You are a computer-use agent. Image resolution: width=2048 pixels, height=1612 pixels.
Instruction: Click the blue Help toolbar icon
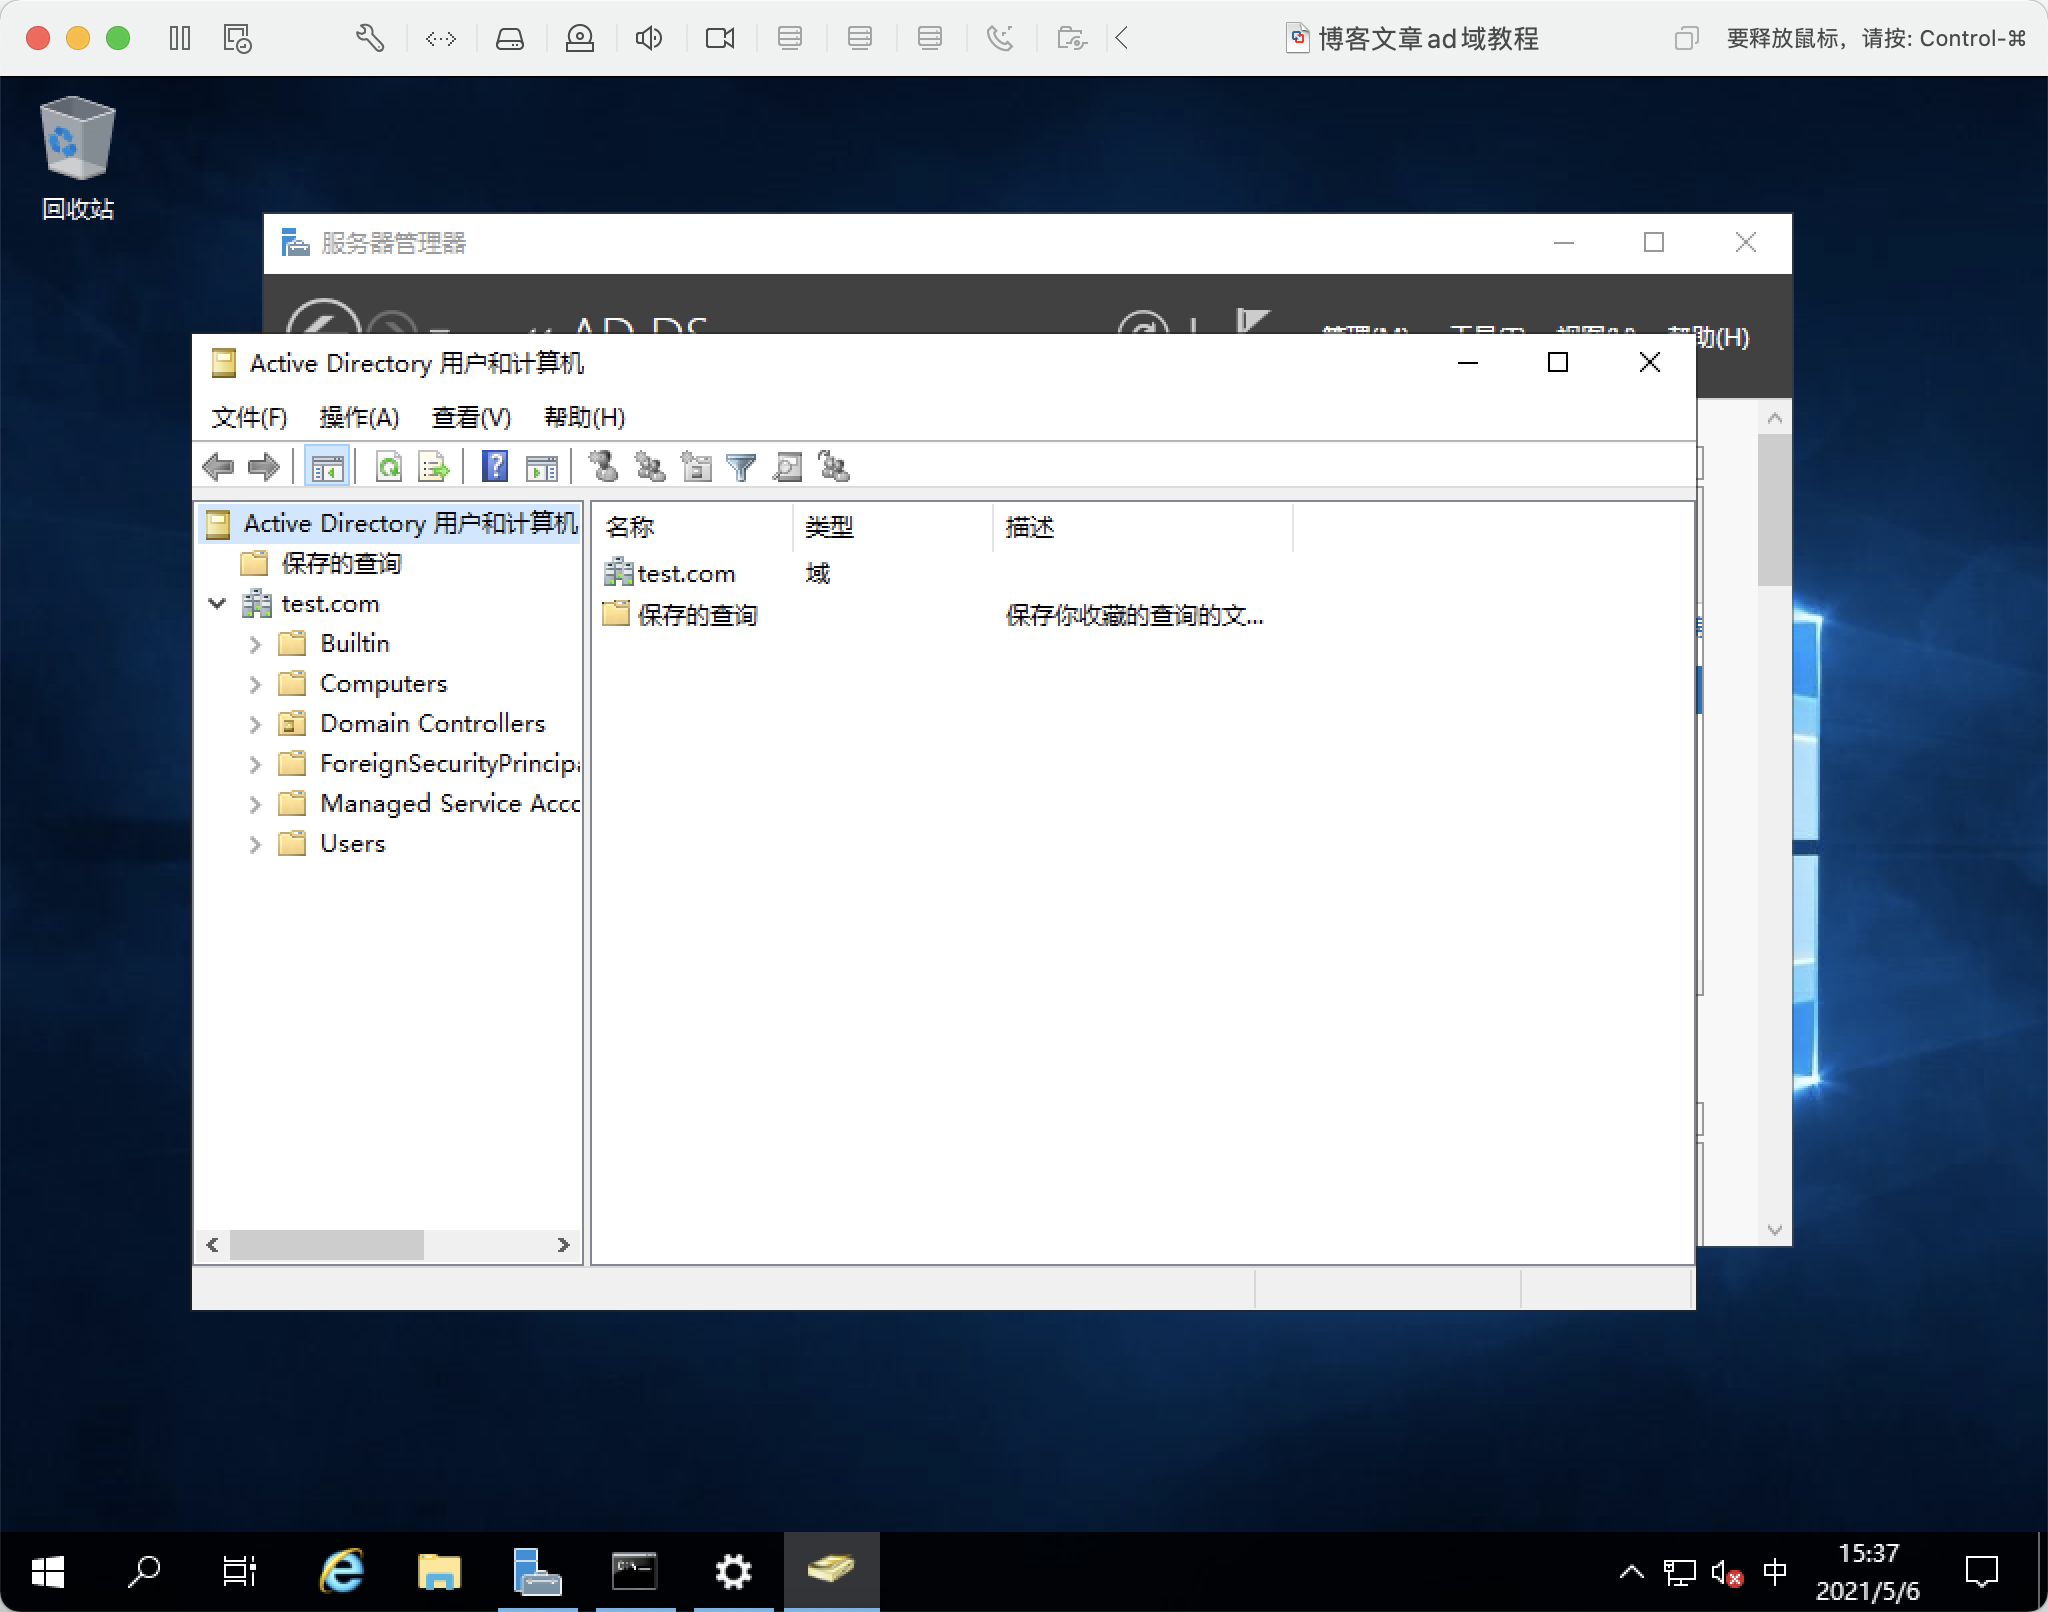(x=495, y=467)
